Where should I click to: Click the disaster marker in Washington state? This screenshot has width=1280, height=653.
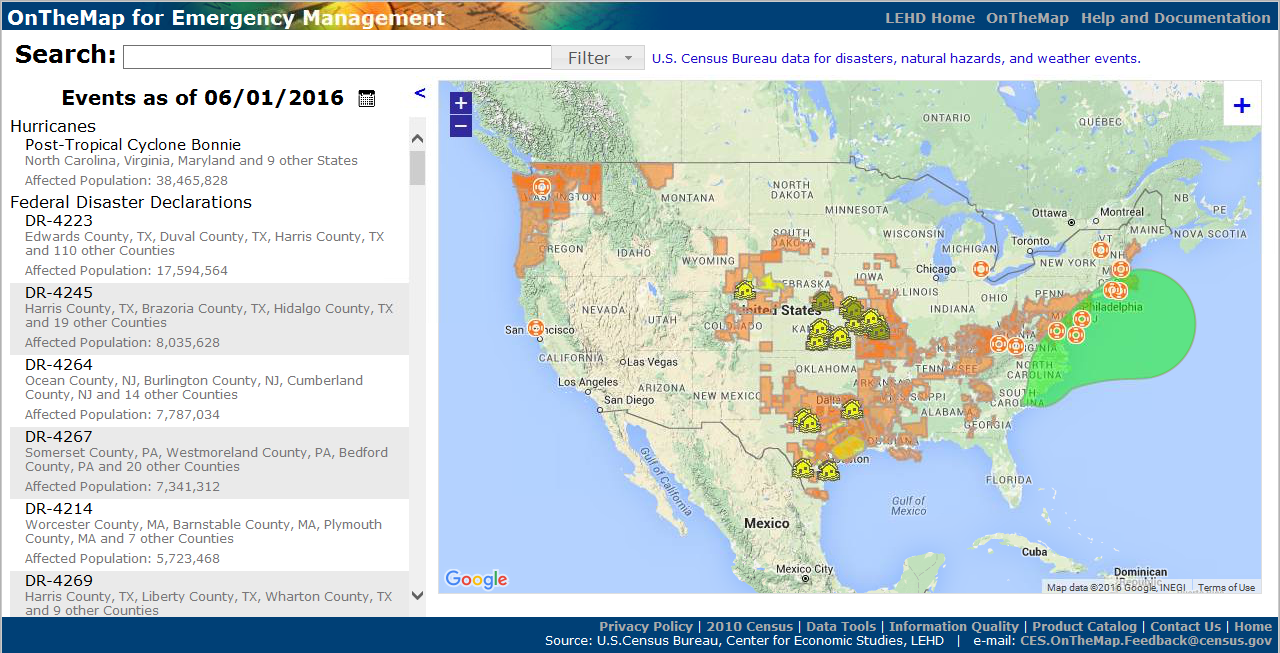(542, 186)
